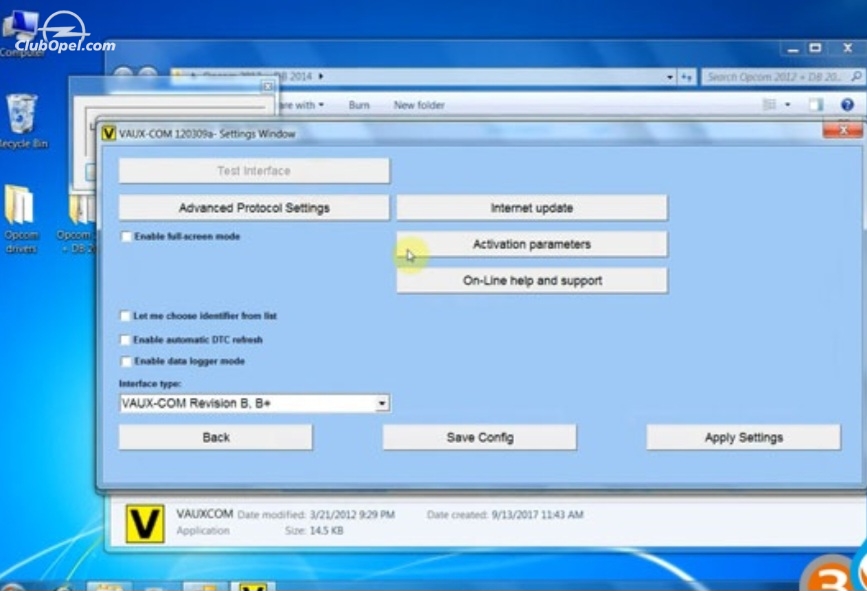Click the VAUX-COM taskbar icon
The image size is (867, 591).
pos(253,587)
